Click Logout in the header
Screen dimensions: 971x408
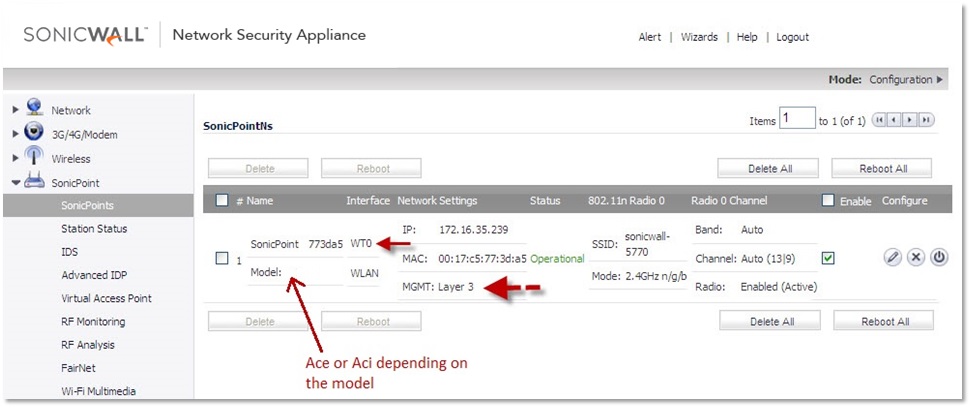click(x=793, y=37)
